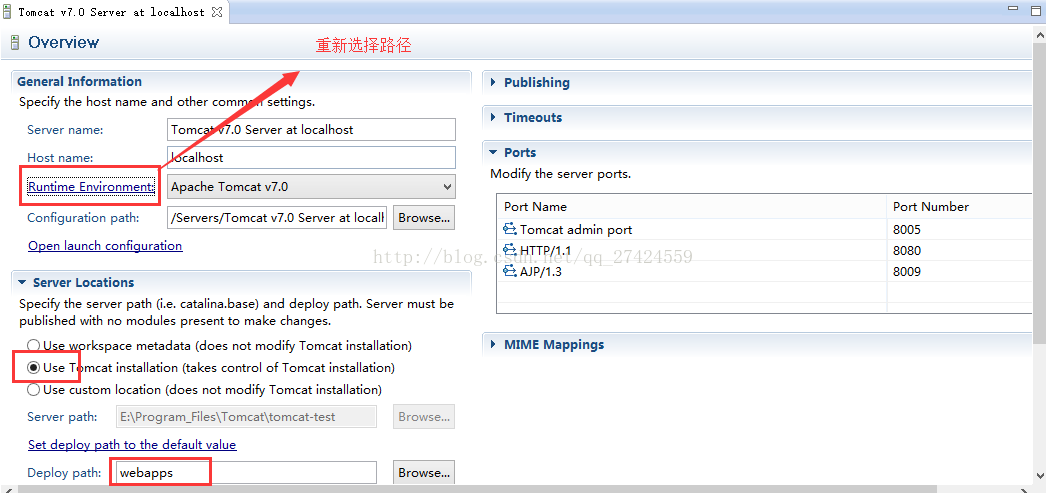1046x493 pixels.
Task: Click the HTTP/1.1 port row icon
Action: pos(510,250)
